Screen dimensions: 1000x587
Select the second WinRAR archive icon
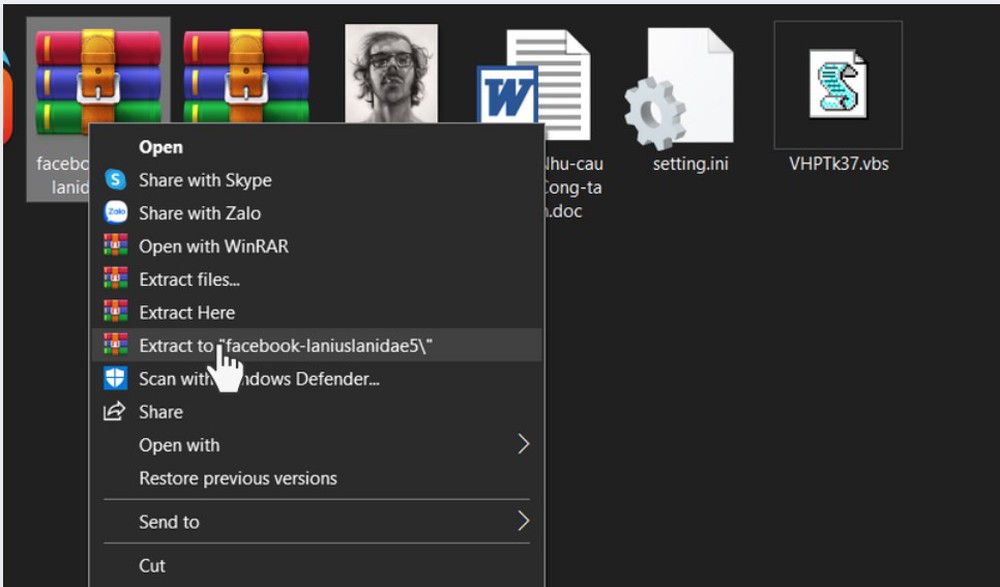pos(246,75)
